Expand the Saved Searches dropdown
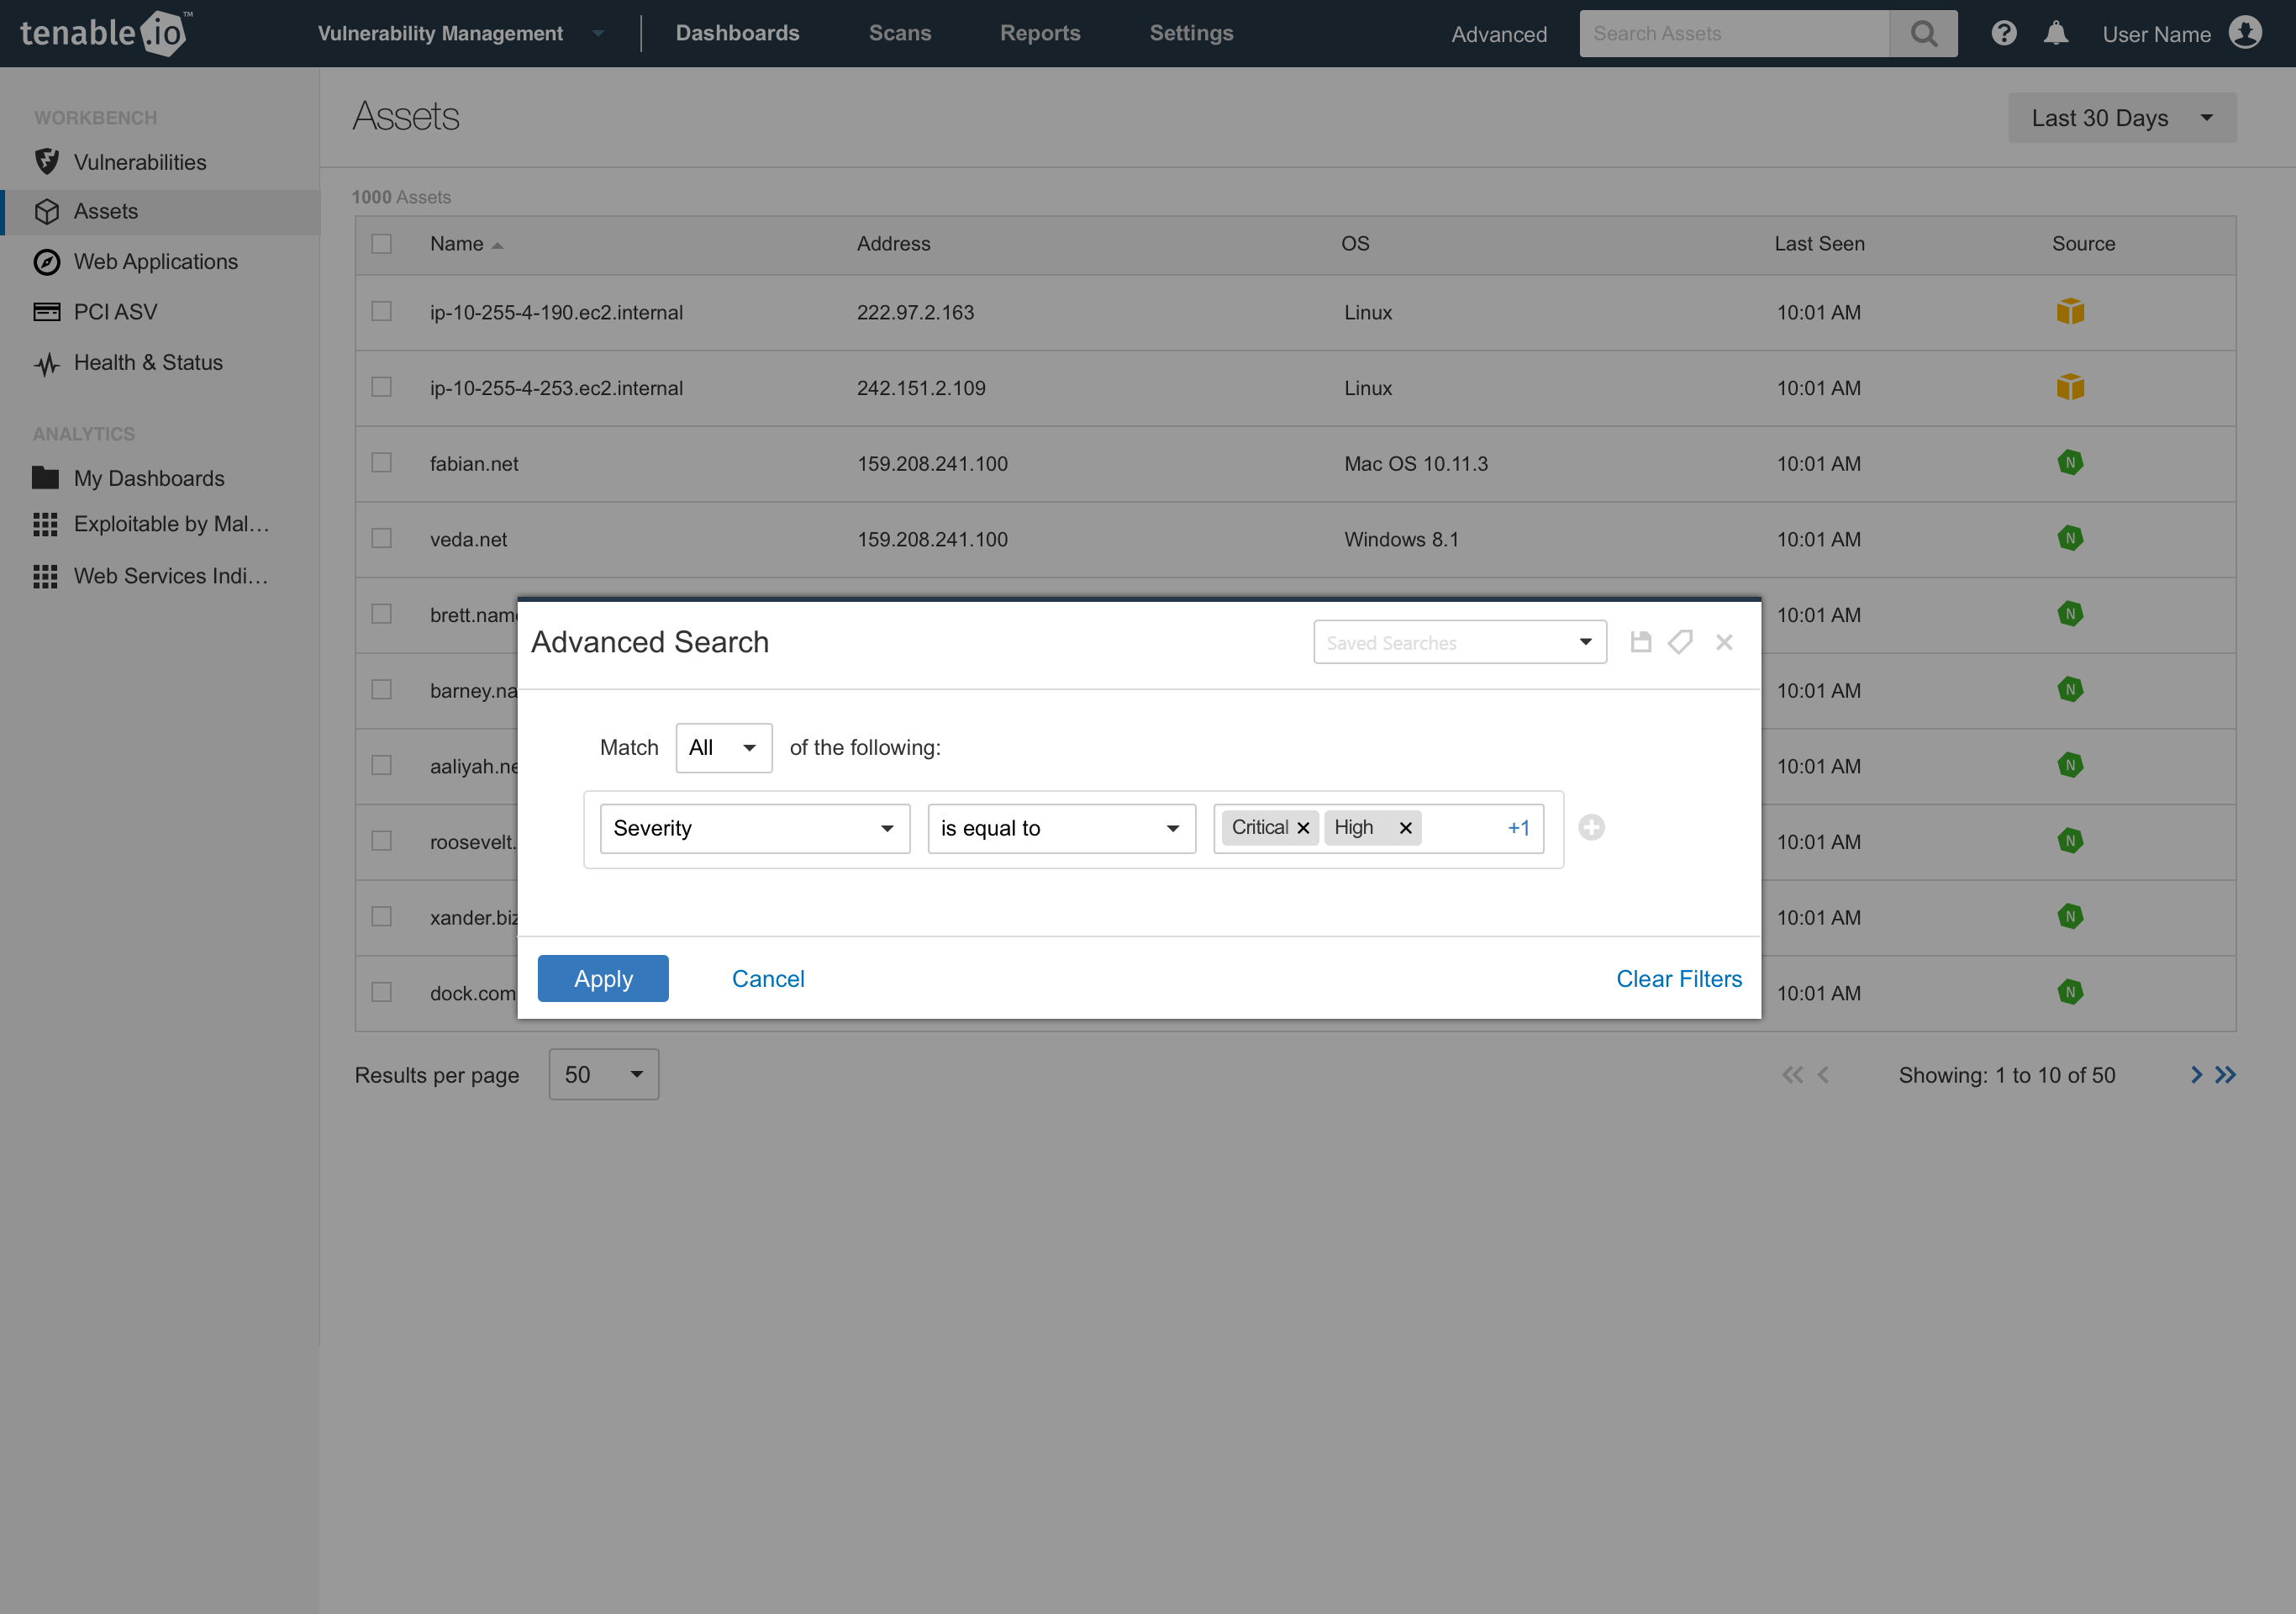This screenshot has width=2296, height=1614. coord(1459,642)
